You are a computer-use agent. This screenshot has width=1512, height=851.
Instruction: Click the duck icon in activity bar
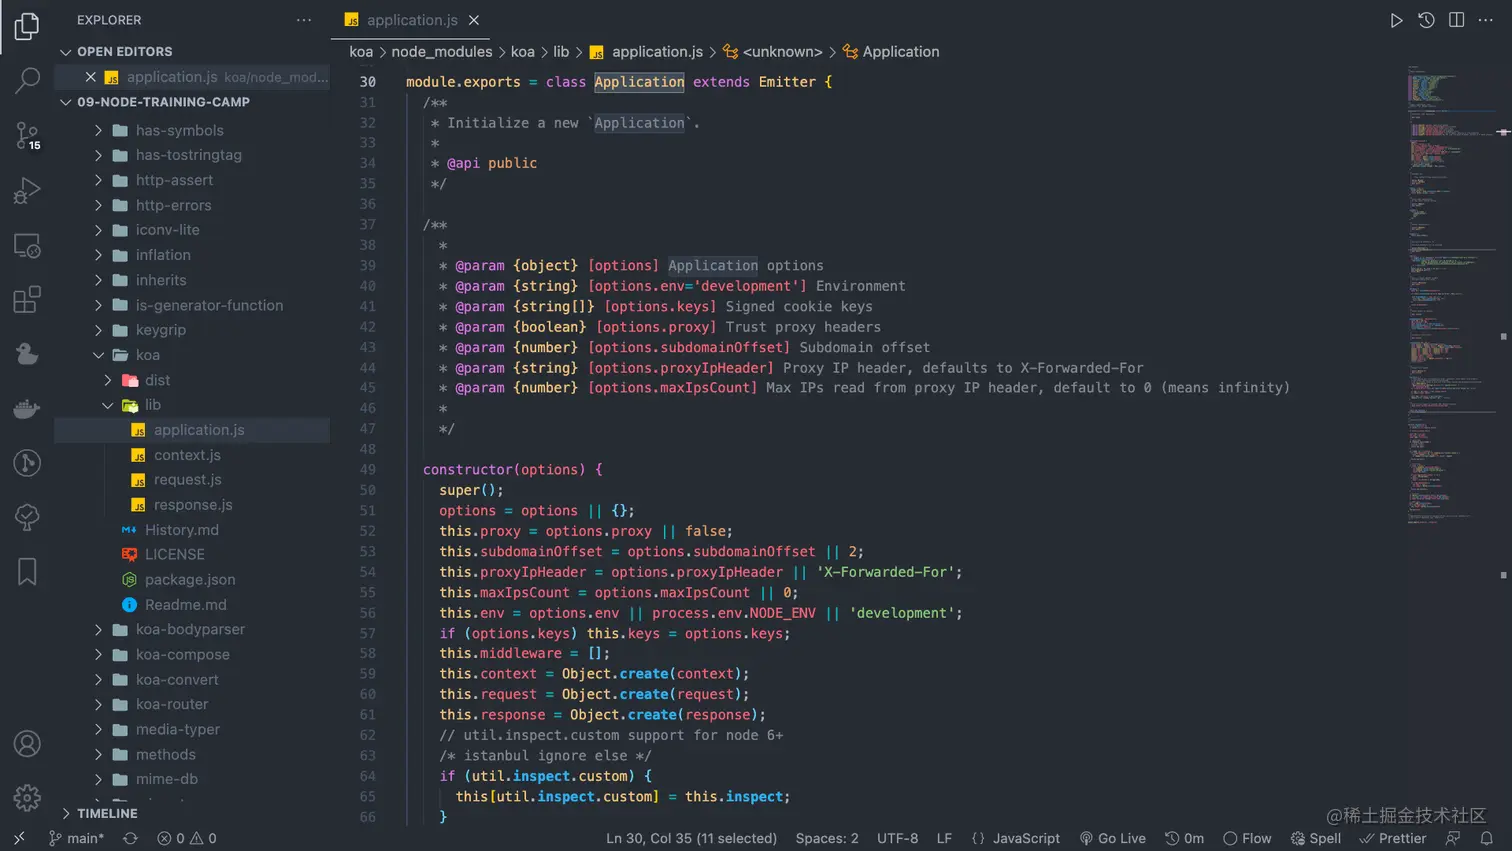point(27,354)
